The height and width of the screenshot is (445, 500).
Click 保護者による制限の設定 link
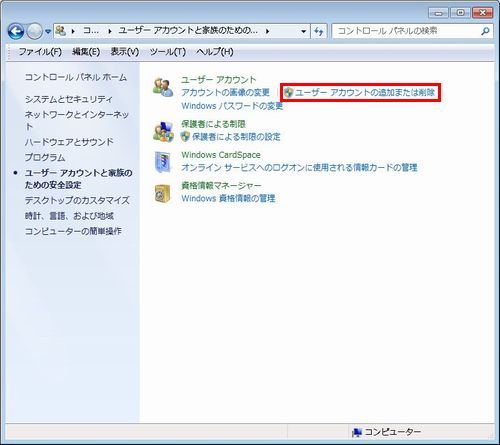(x=236, y=137)
